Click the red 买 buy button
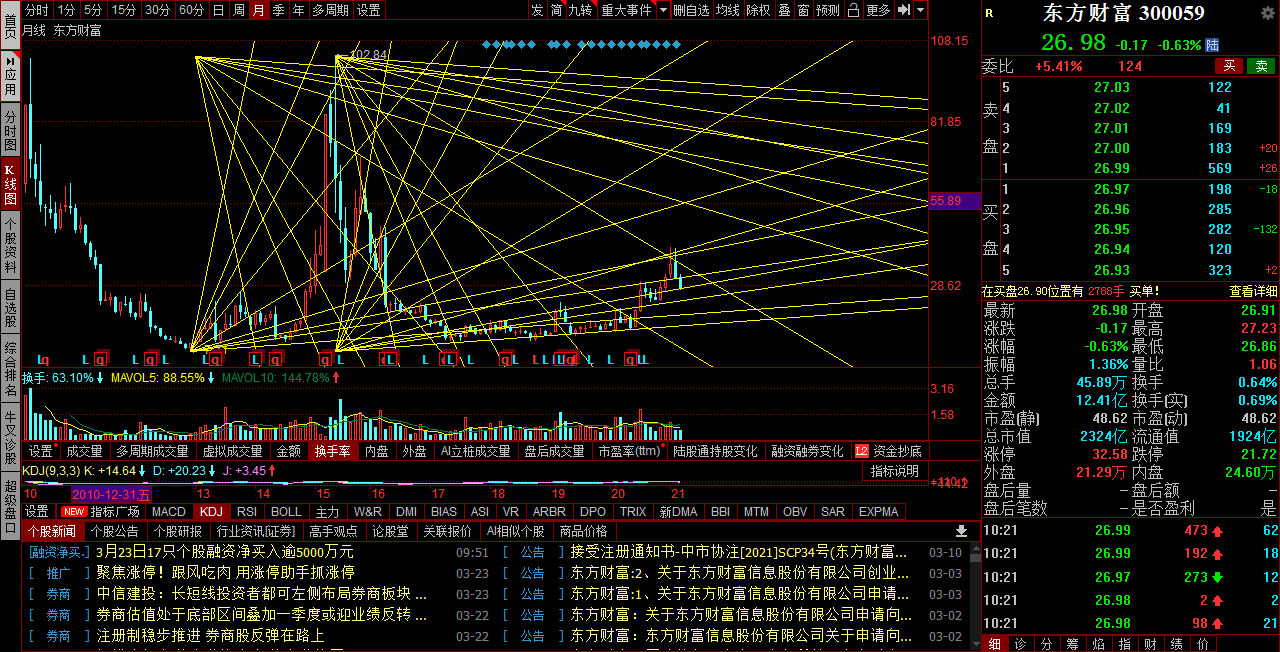Viewport: 1280px width, 652px height. [1229, 66]
